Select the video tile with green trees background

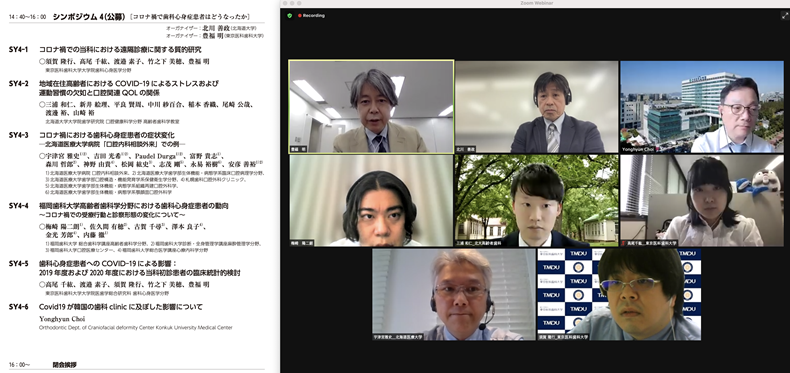click(x=537, y=200)
